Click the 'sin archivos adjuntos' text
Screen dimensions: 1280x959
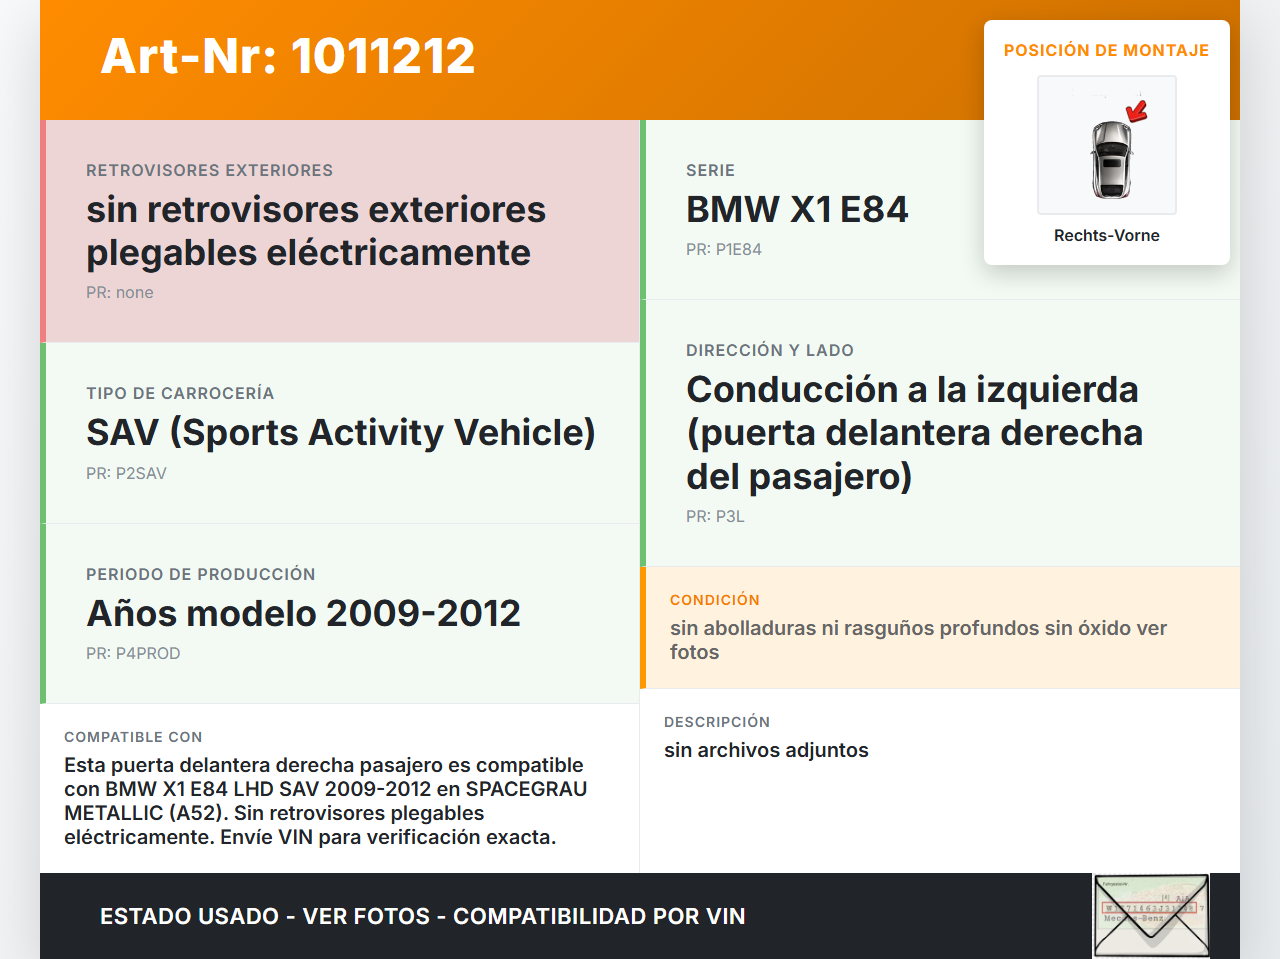766,750
